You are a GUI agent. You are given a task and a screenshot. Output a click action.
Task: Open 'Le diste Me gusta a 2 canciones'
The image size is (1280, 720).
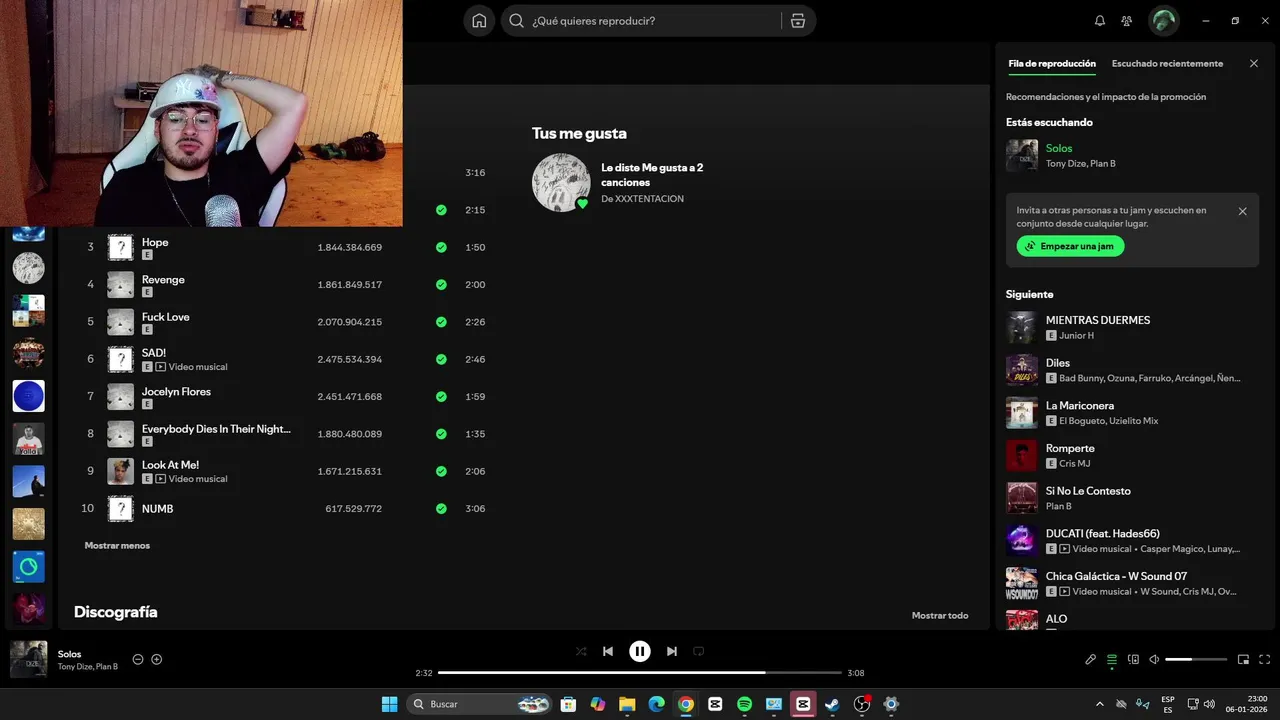tap(652, 175)
